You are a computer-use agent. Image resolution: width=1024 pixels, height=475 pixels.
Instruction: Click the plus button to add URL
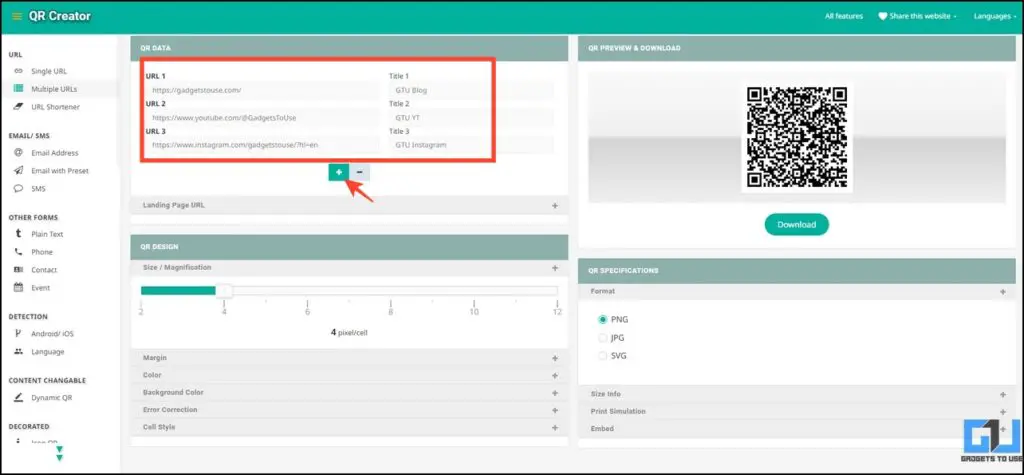pos(339,172)
